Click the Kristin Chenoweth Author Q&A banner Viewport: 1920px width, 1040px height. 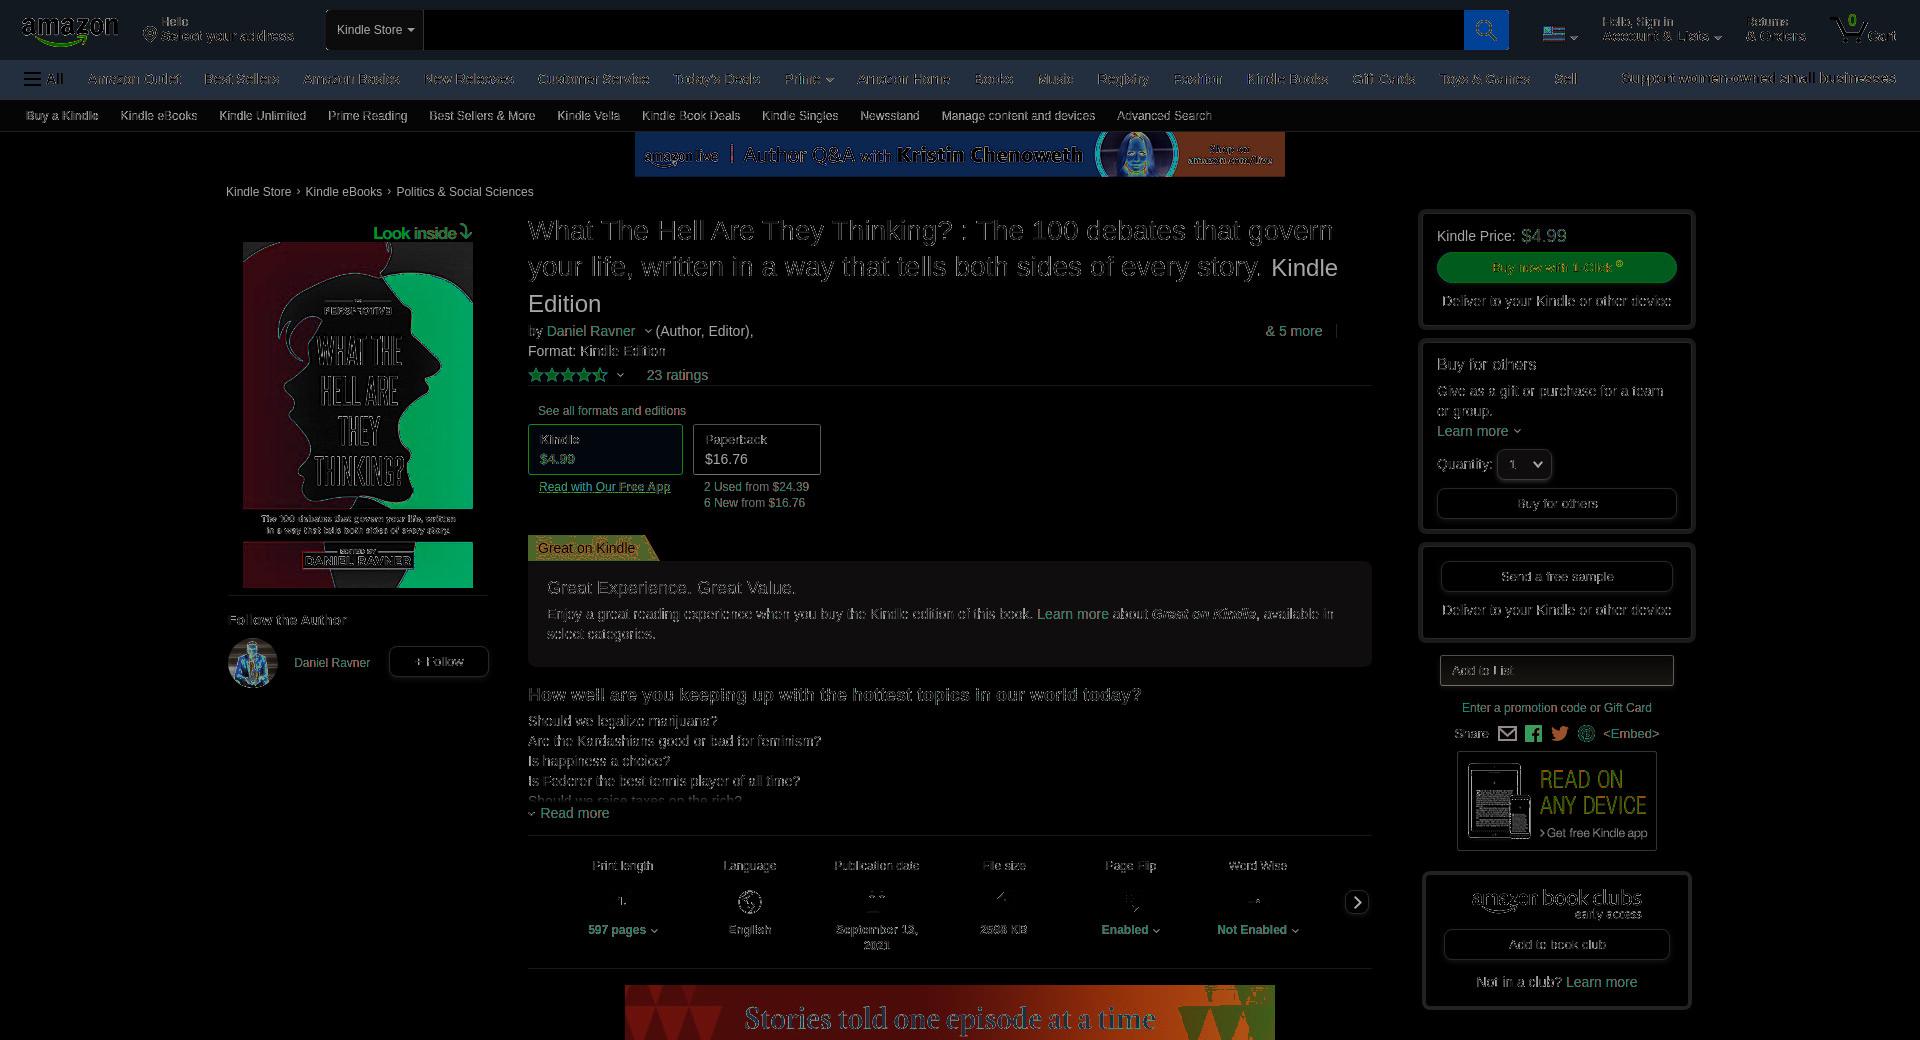click(x=960, y=155)
